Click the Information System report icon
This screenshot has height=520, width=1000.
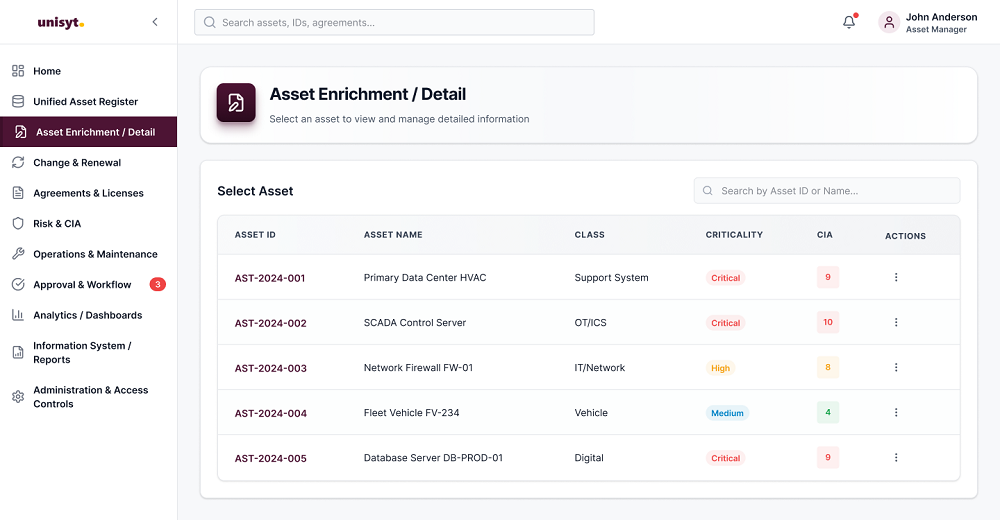[18, 352]
